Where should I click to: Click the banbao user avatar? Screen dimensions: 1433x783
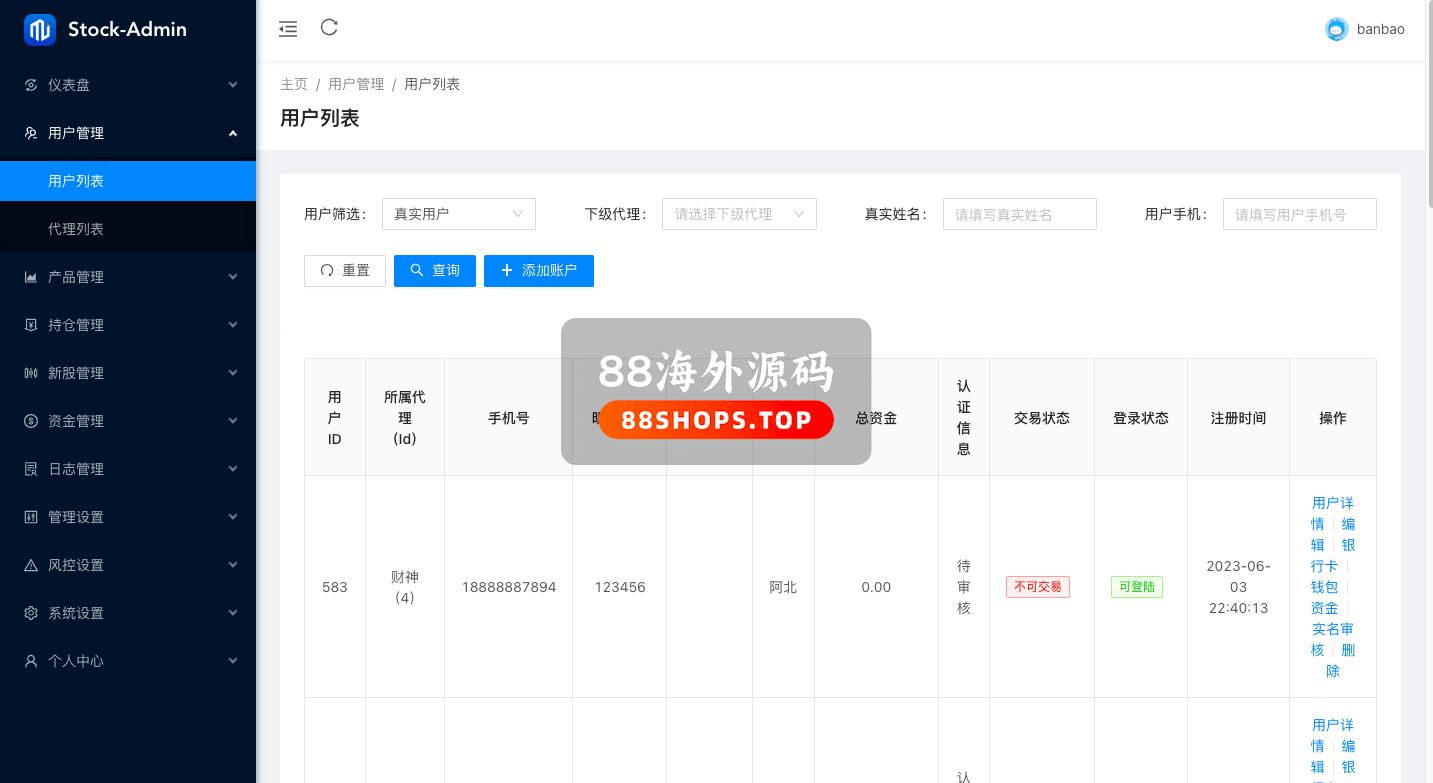click(1336, 30)
